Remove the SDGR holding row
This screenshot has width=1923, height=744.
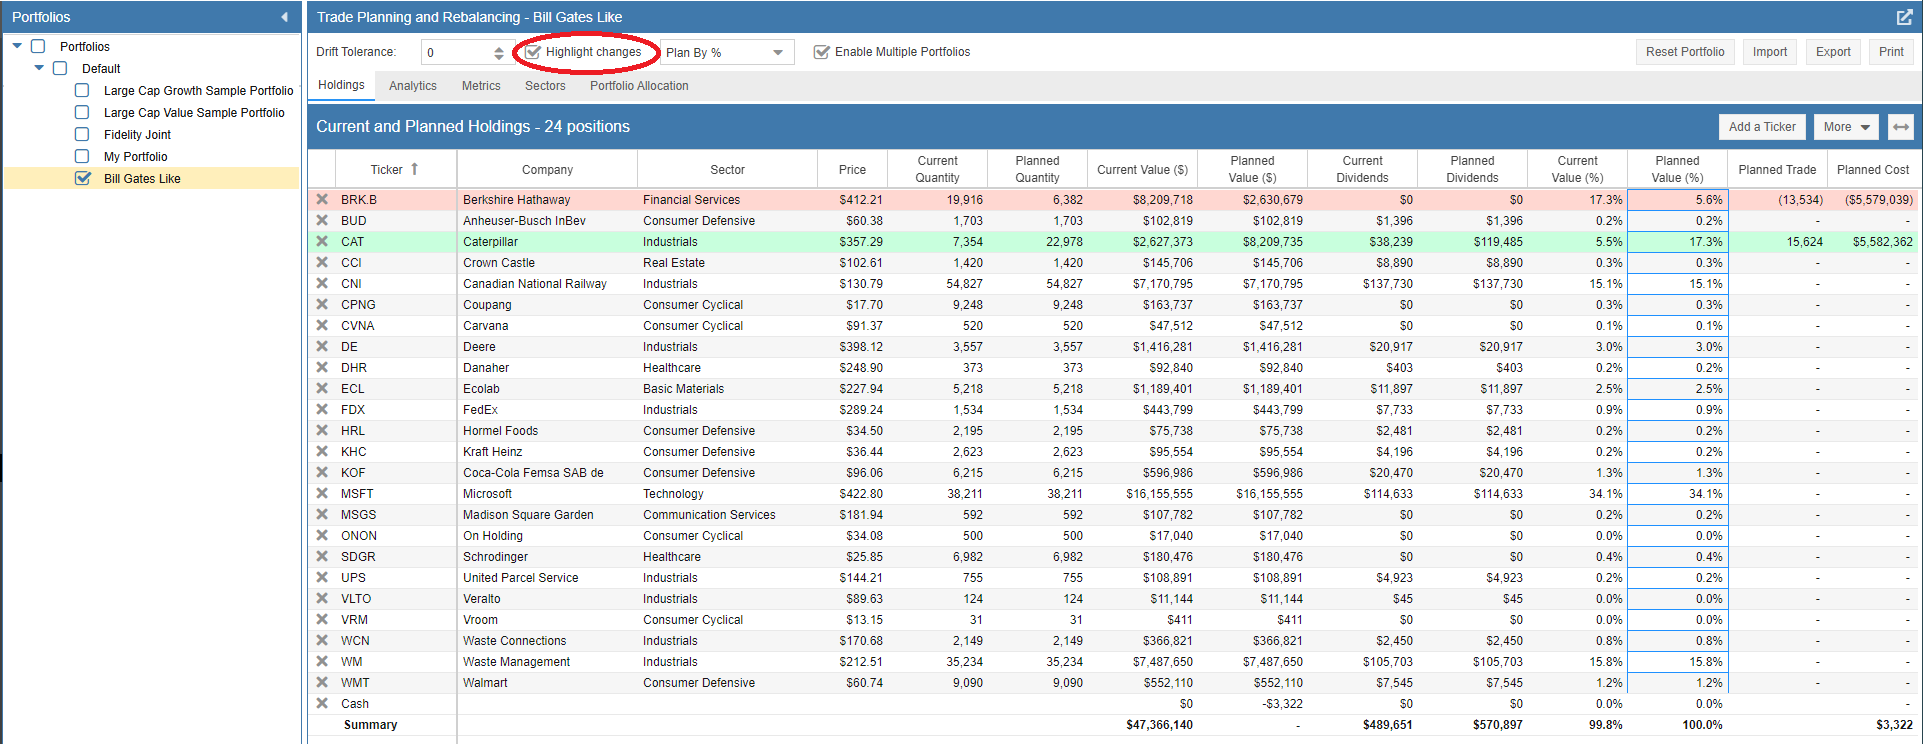[322, 556]
